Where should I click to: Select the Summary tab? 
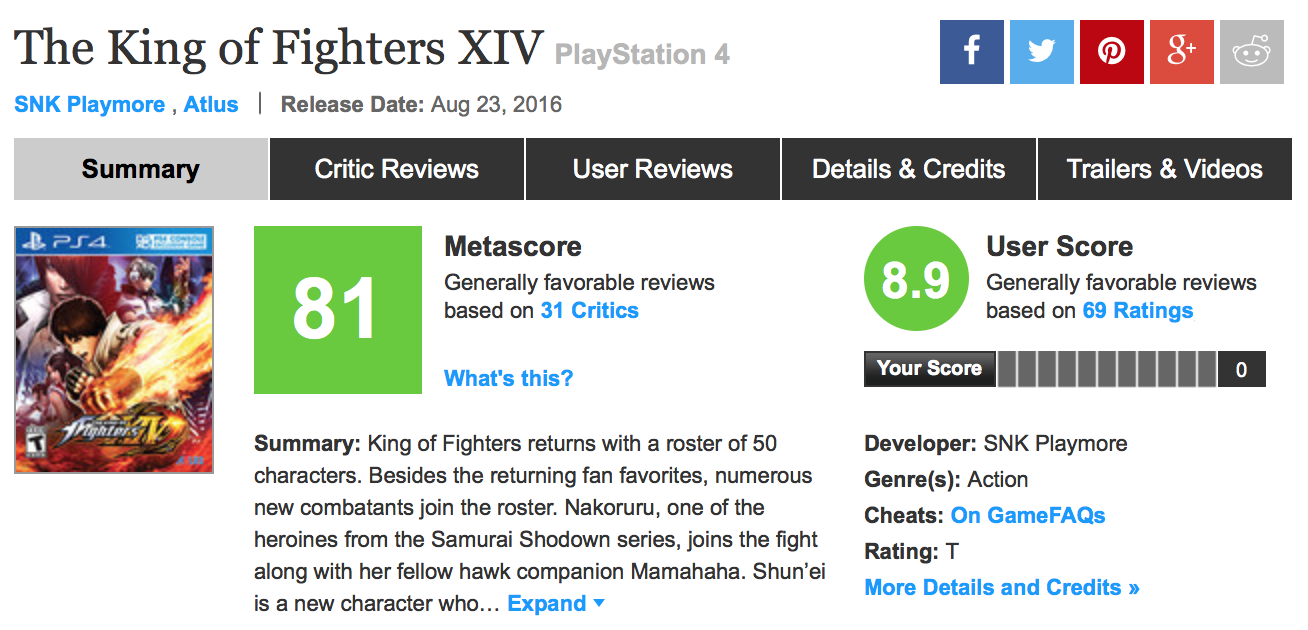(140, 169)
